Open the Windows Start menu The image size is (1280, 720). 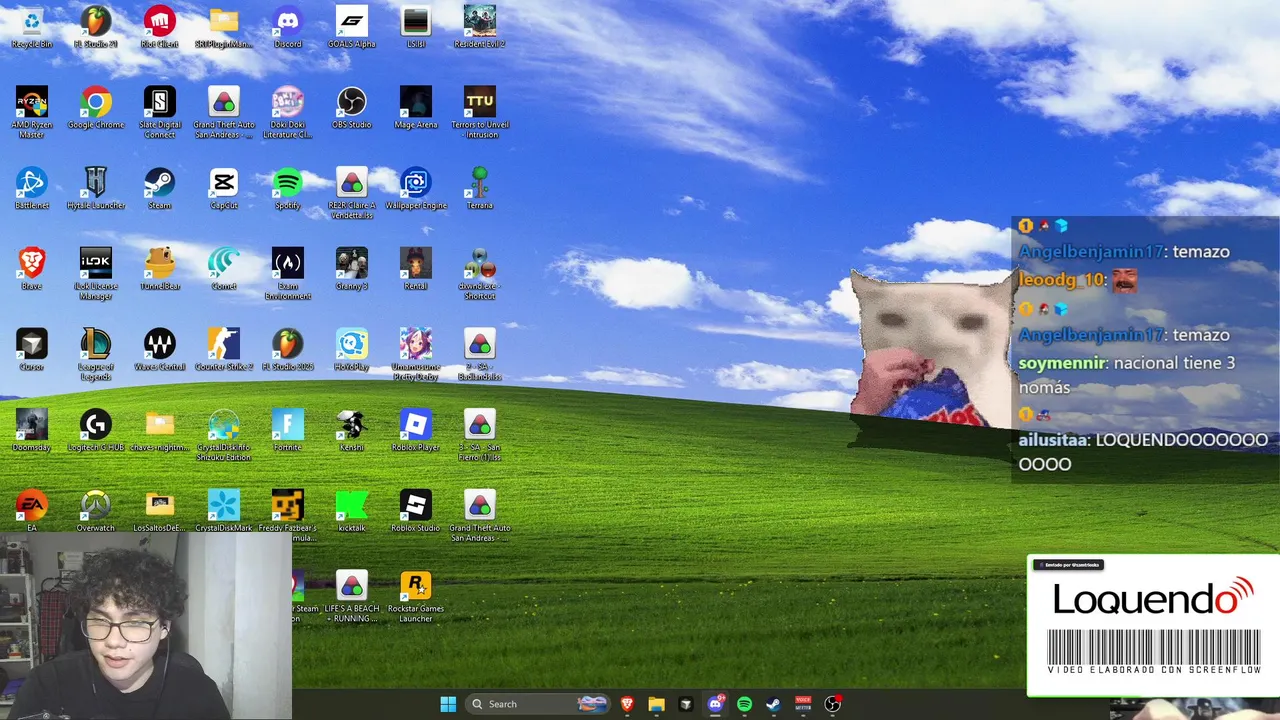click(448, 704)
